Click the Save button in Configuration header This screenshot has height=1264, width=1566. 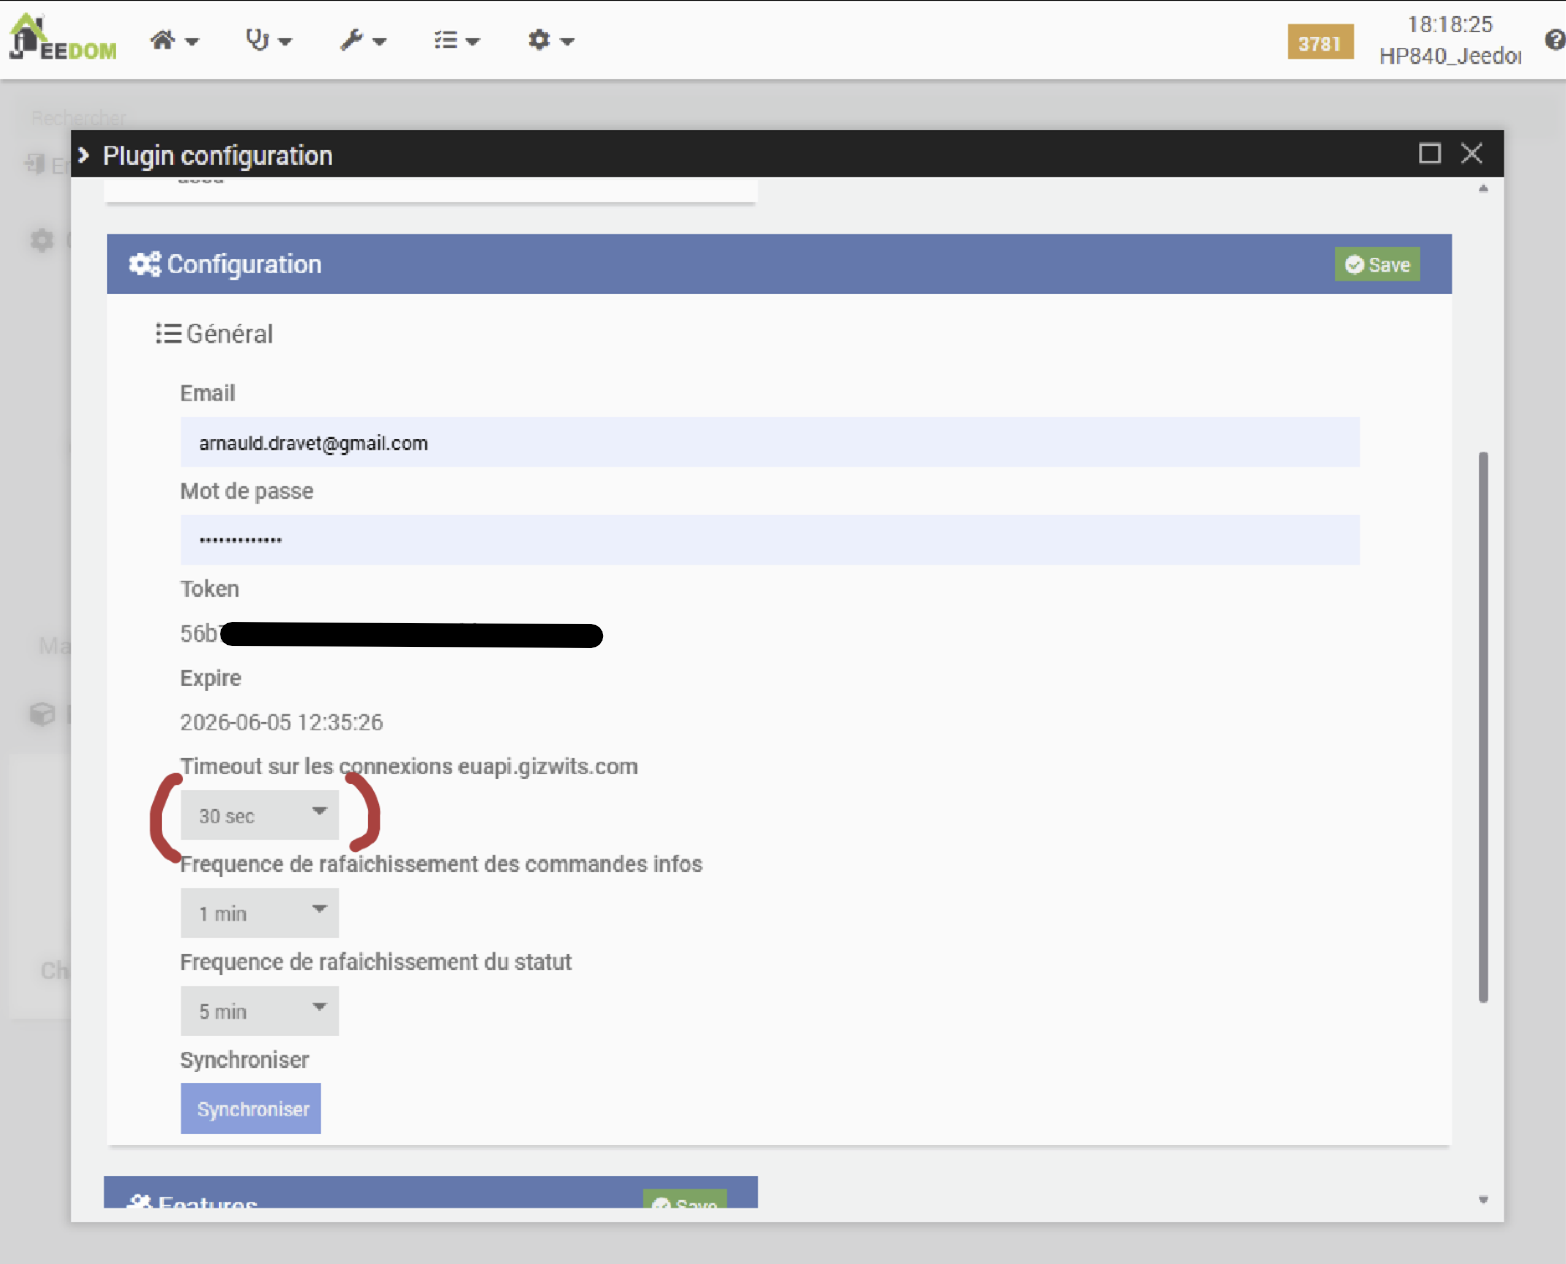tap(1377, 265)
